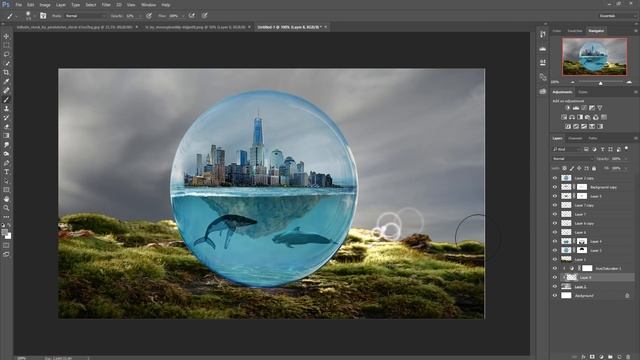Open the Image menu

tap(45, 5)
